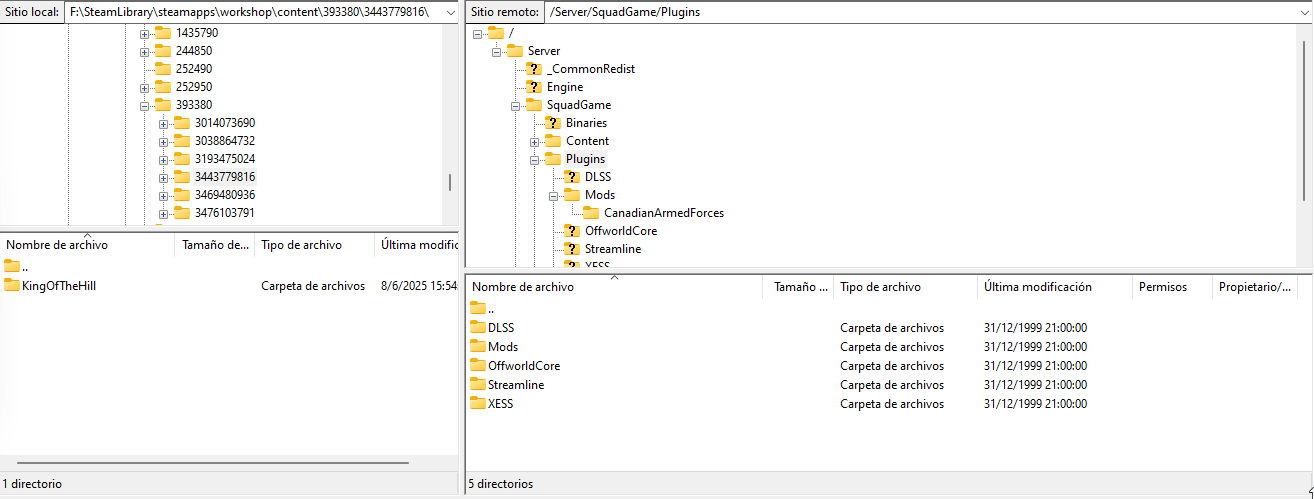This screenshot has width=1314, height=499.
Task: Click the Plugins folder icon in remote tree
Action: click(x=553, y=159)
